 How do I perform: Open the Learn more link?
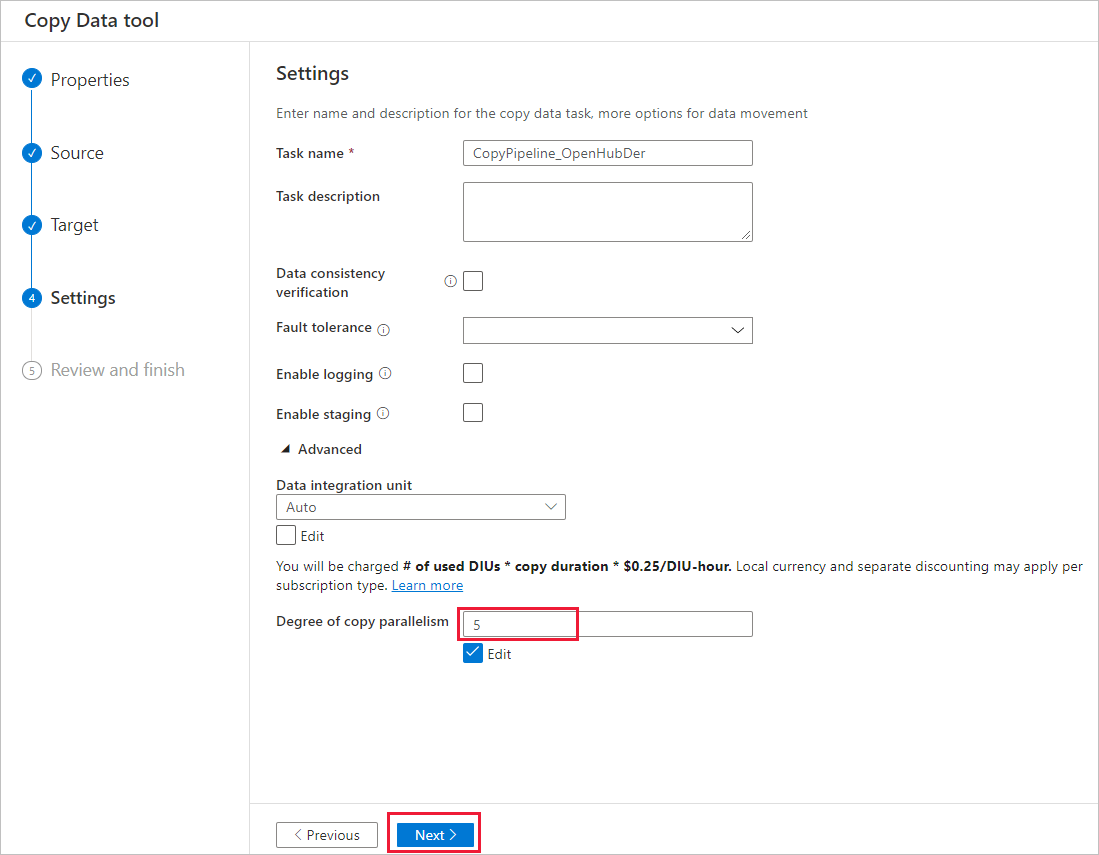427,585
